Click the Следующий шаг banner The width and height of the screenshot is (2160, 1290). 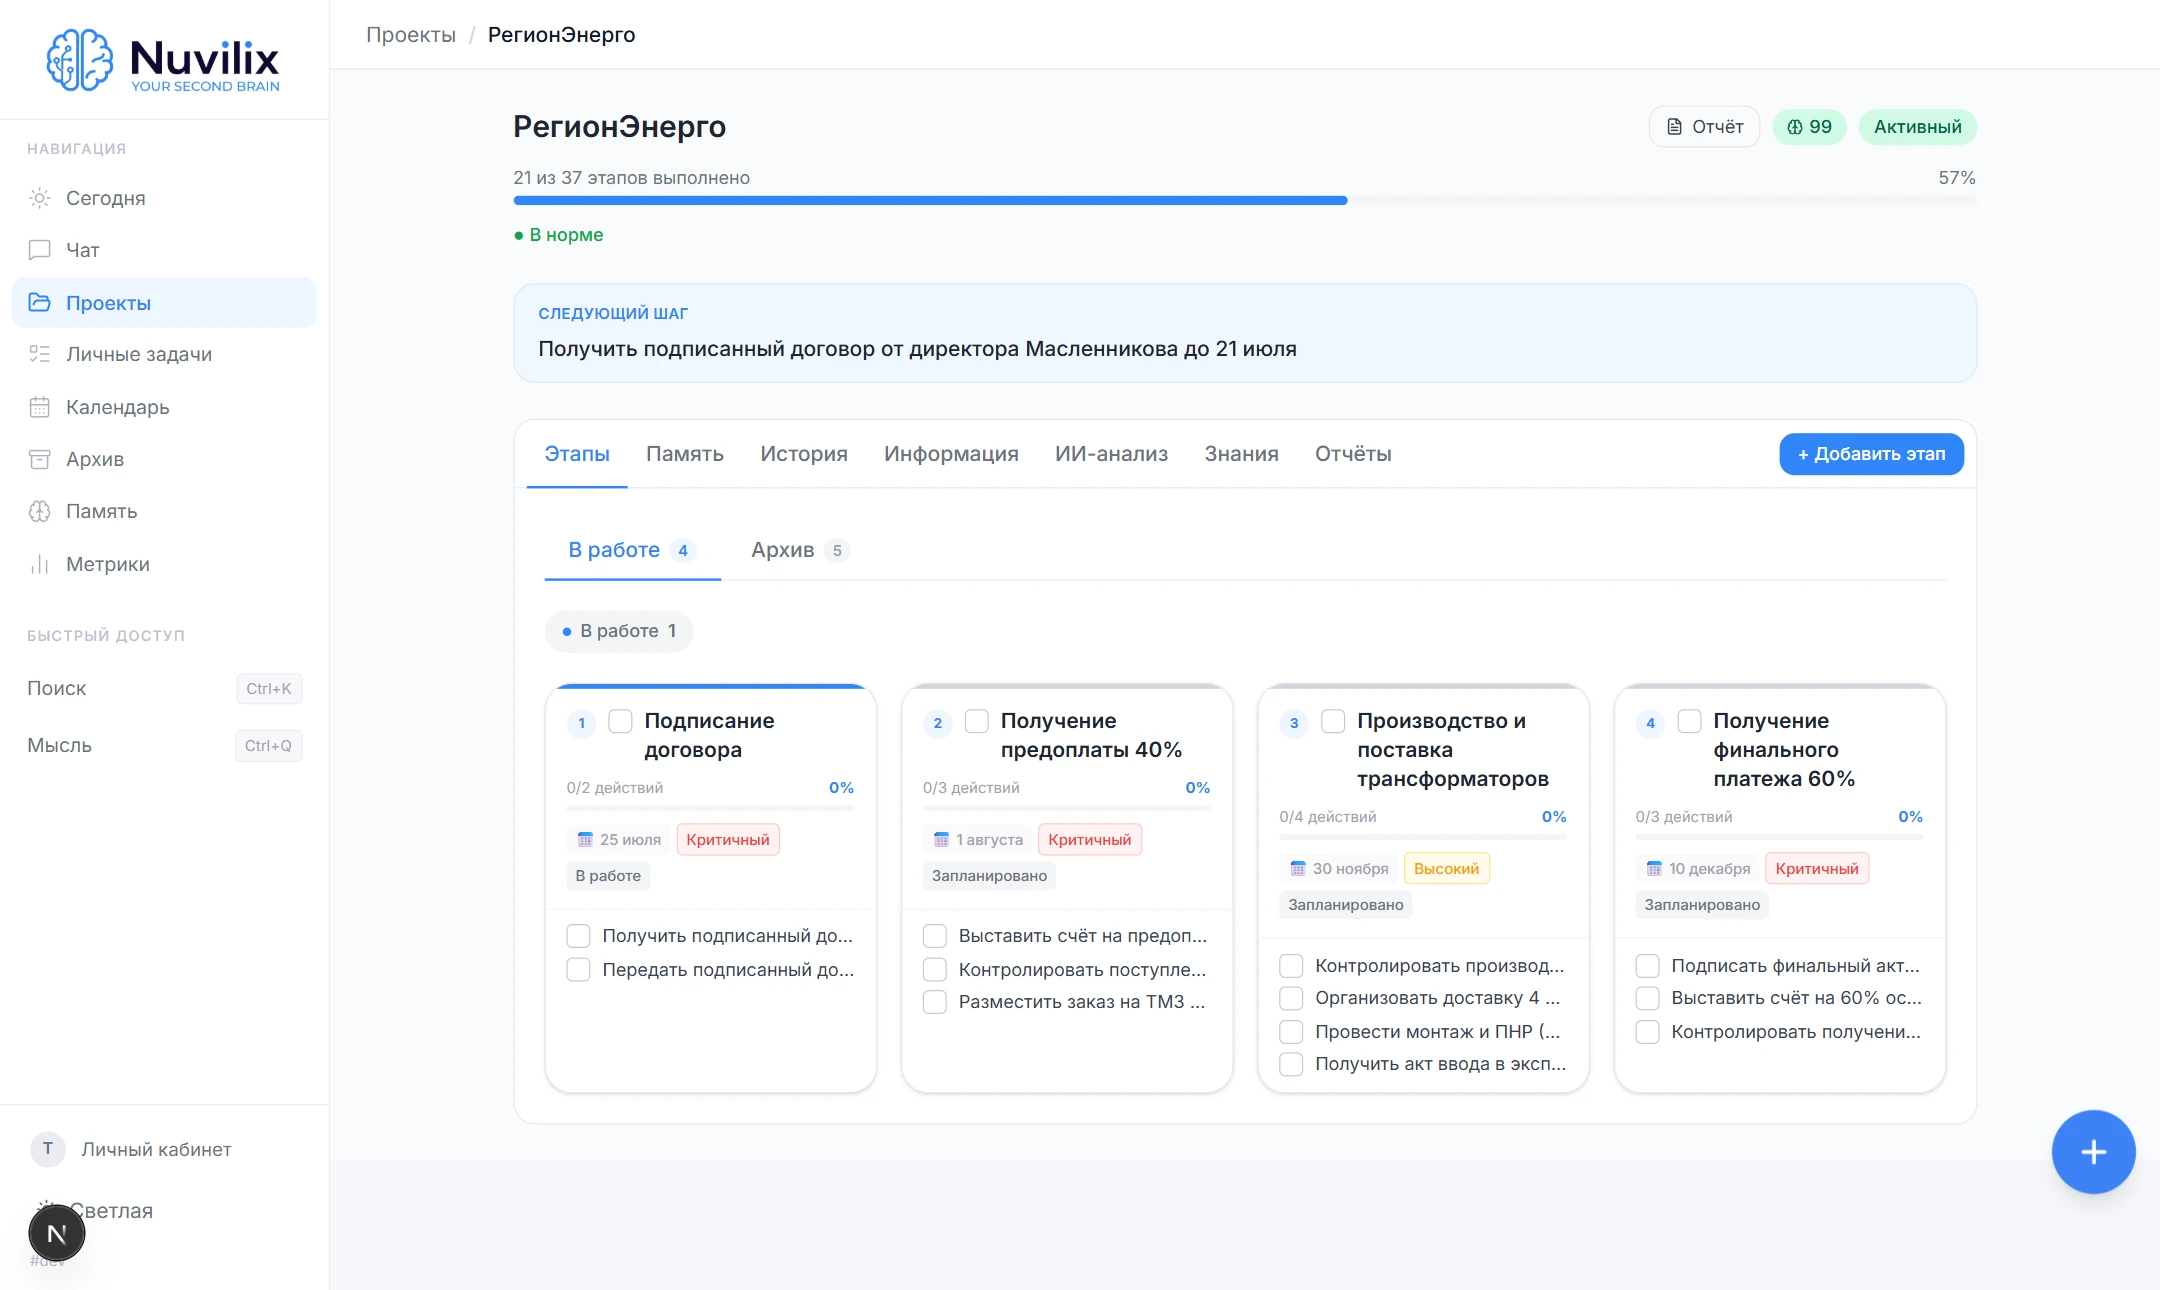point(1245,333)
